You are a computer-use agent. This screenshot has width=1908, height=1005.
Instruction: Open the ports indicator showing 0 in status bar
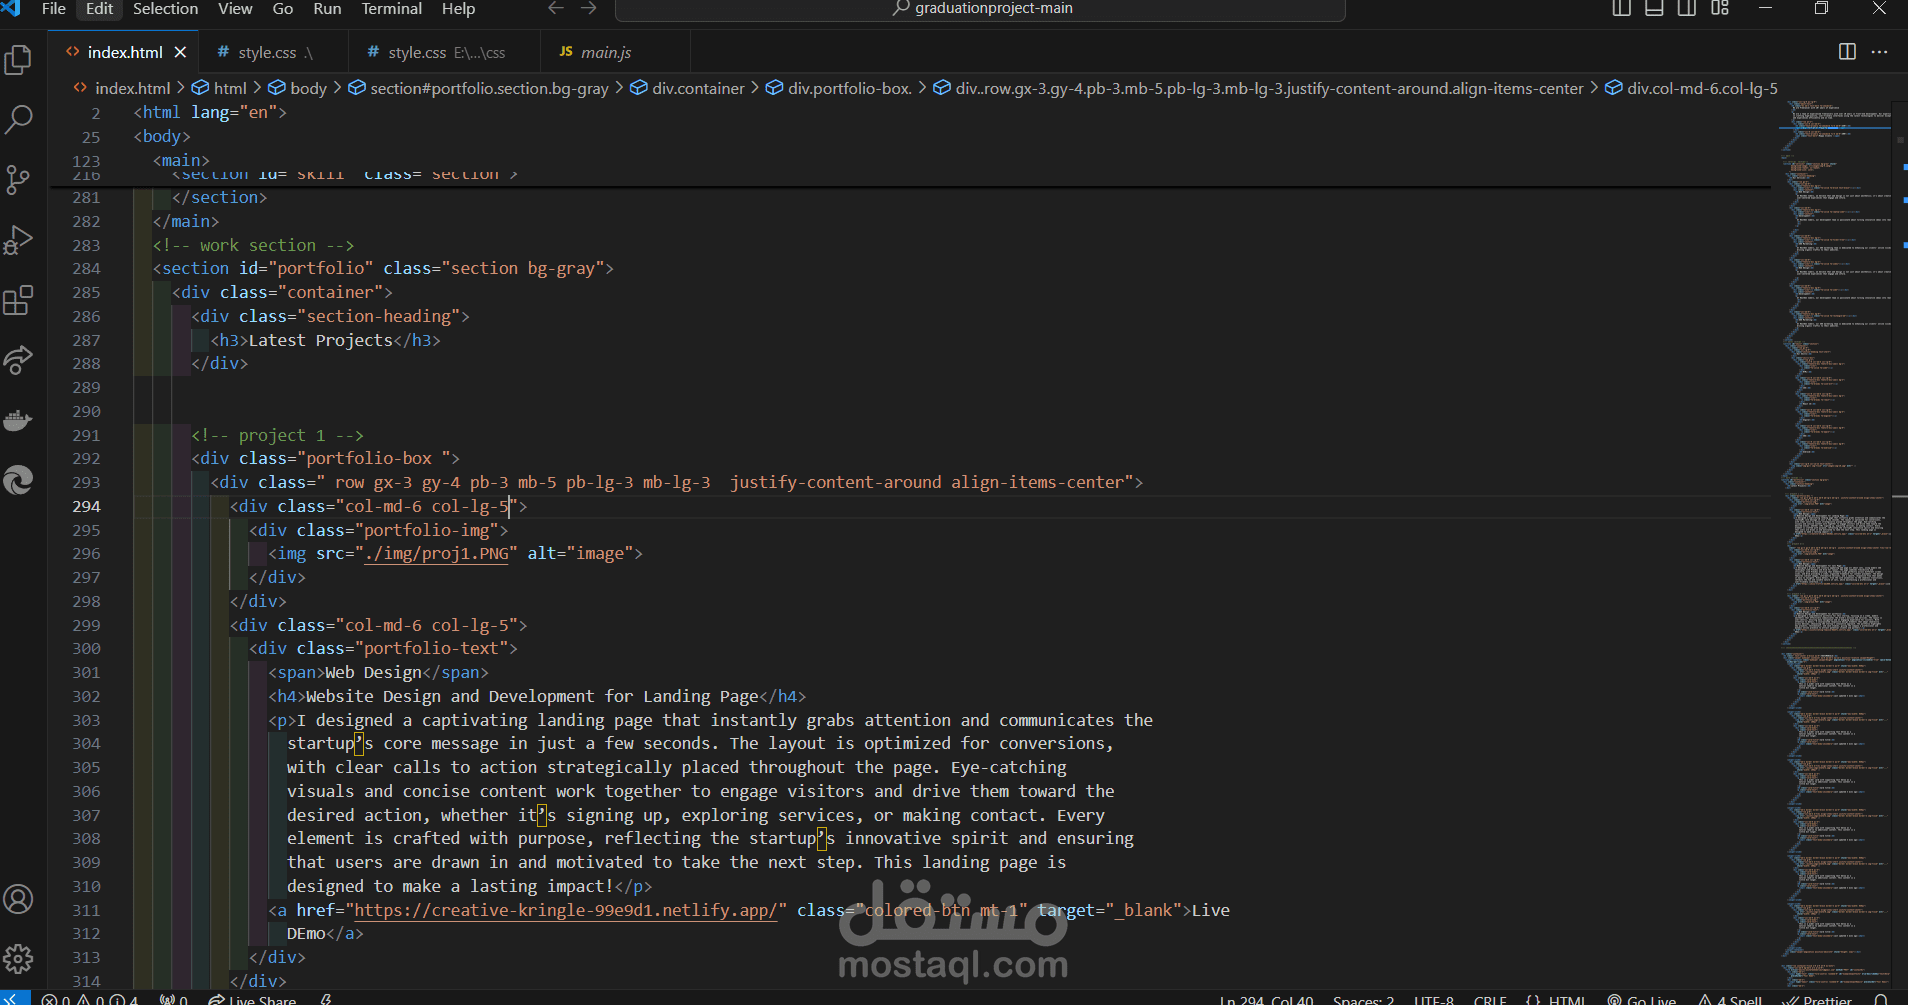(x=174, y=999)
